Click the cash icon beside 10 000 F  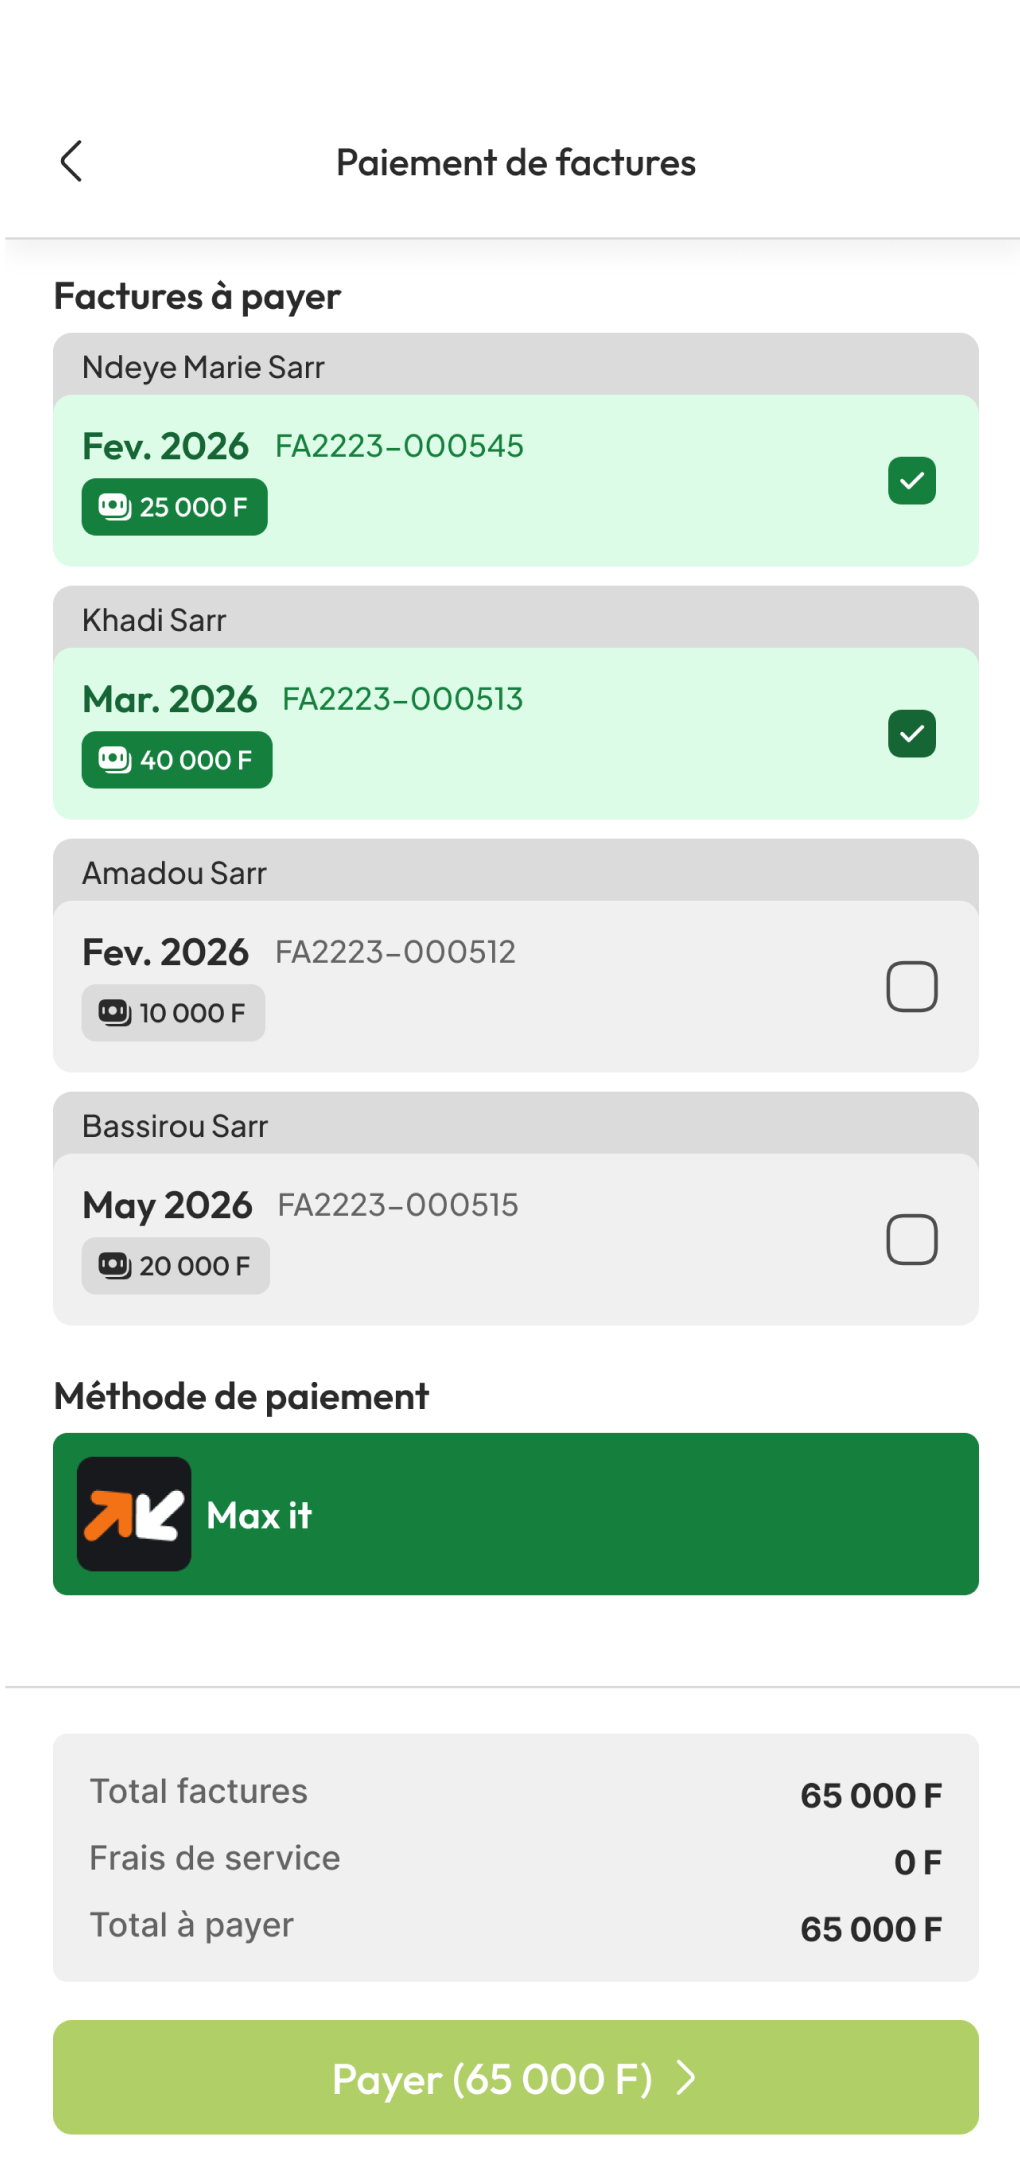115,1013
